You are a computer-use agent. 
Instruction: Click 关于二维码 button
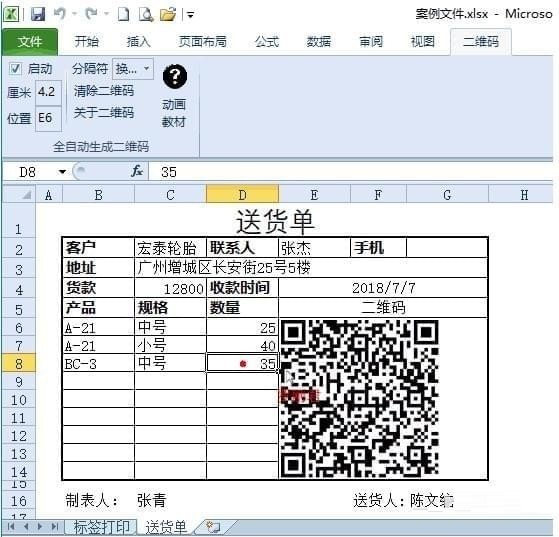coord(104,113)
